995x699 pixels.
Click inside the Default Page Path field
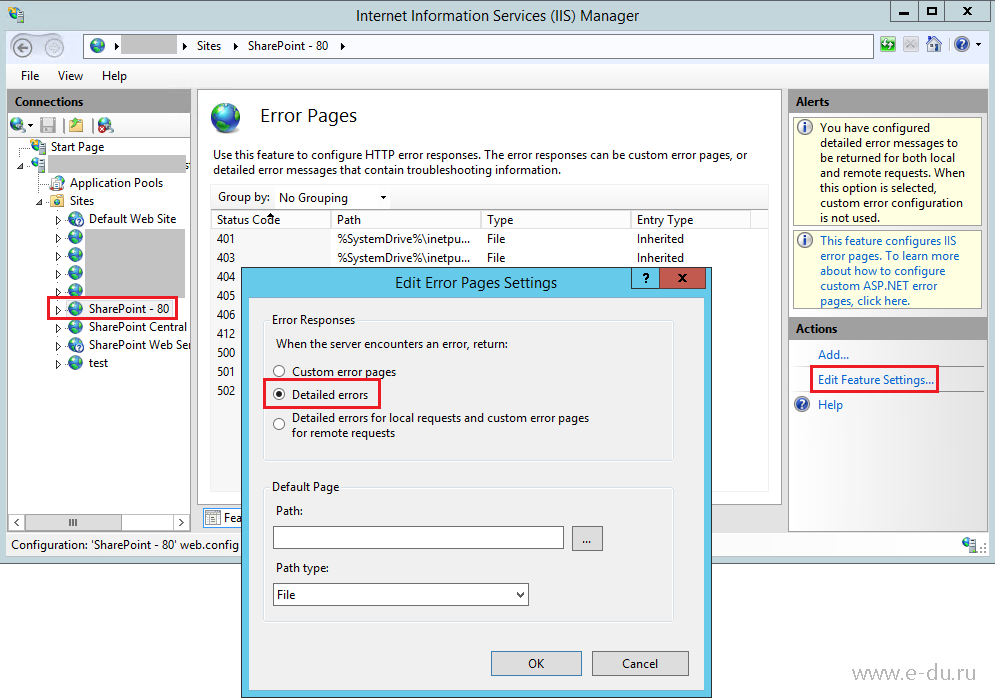coord(417,537)
